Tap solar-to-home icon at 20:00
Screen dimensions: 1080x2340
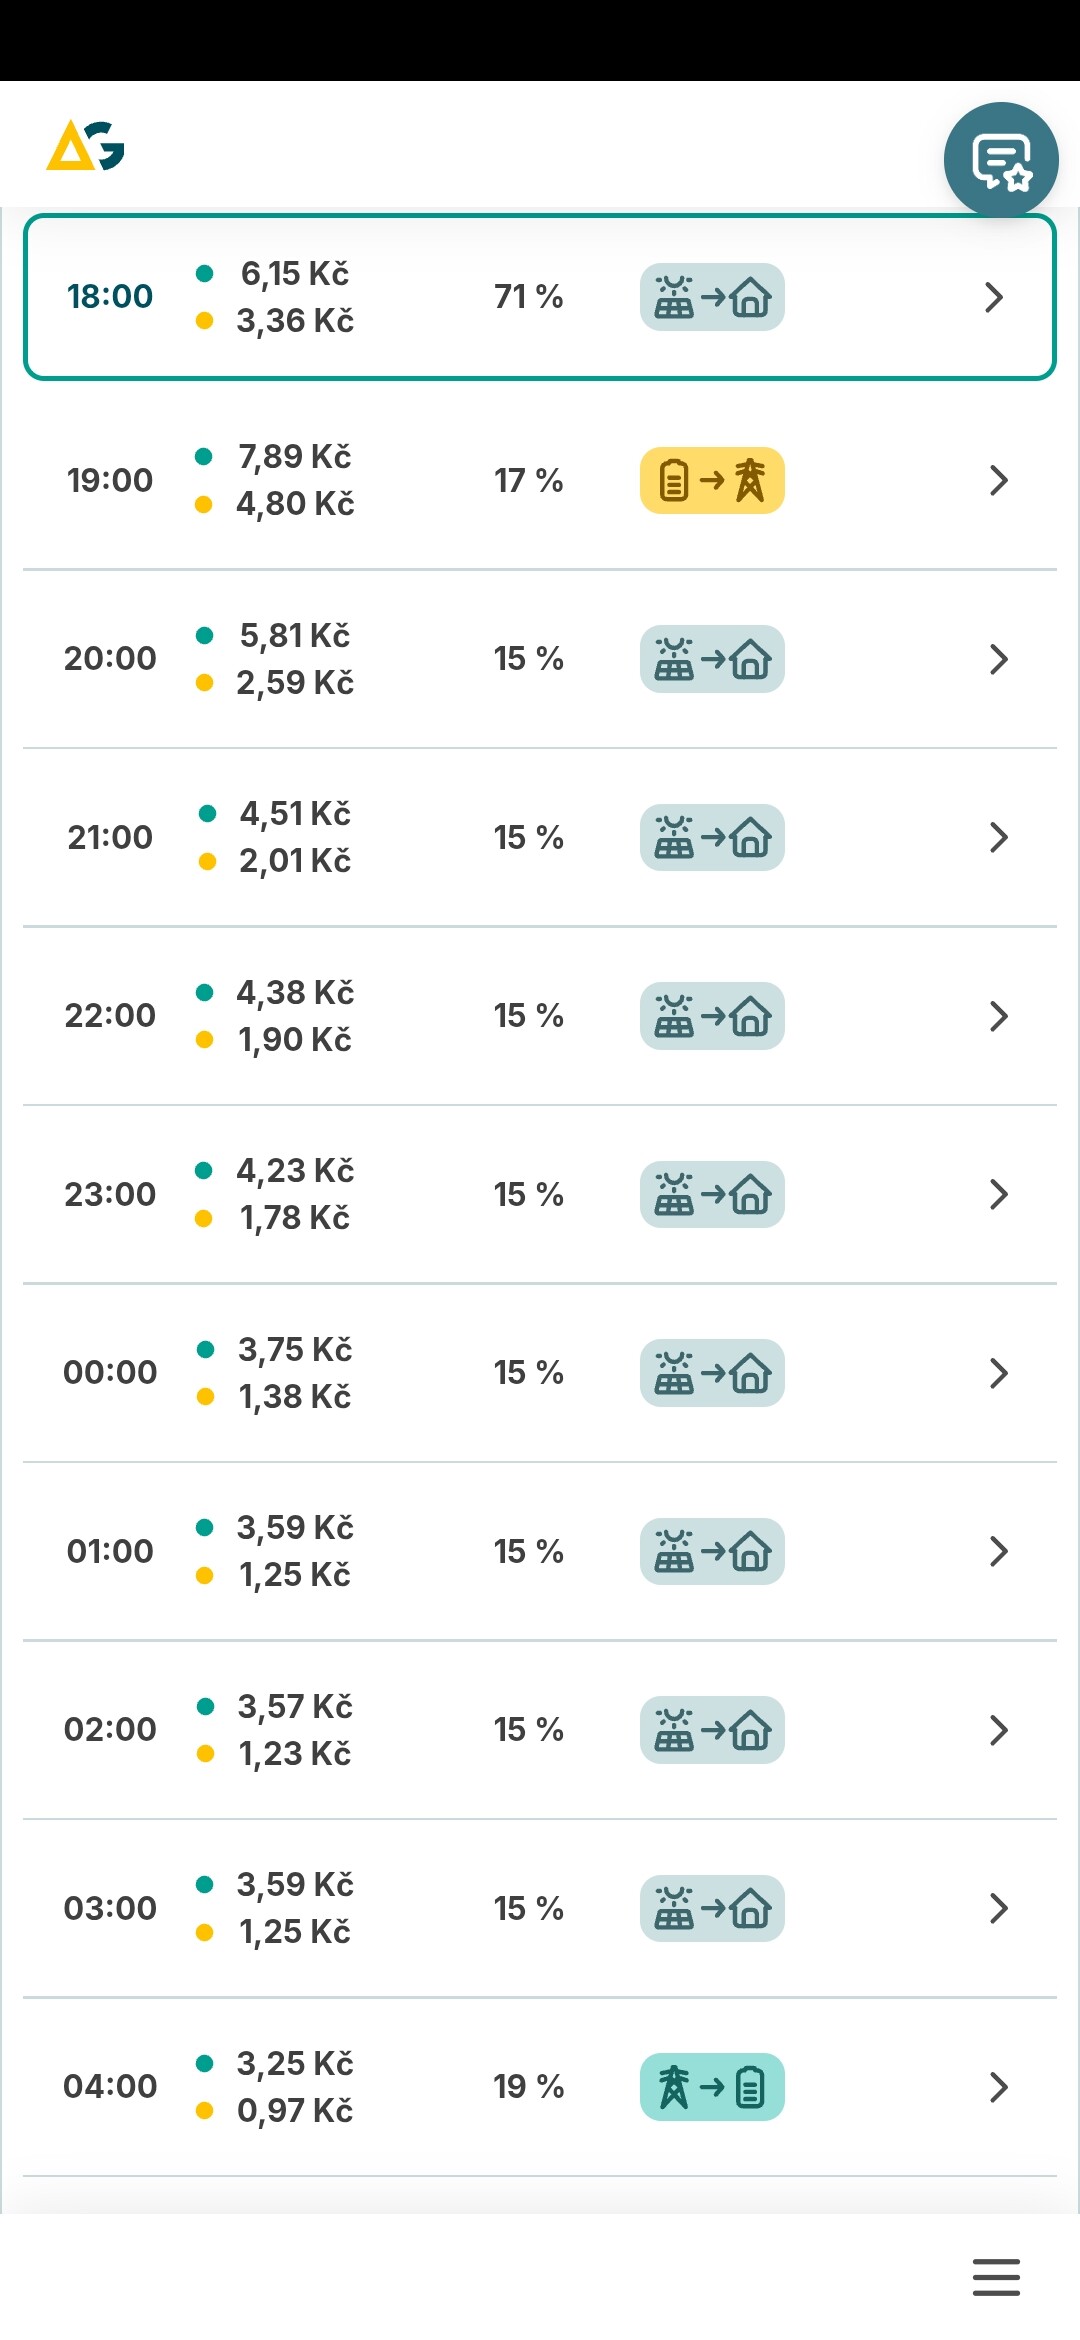tap(712, 659)
